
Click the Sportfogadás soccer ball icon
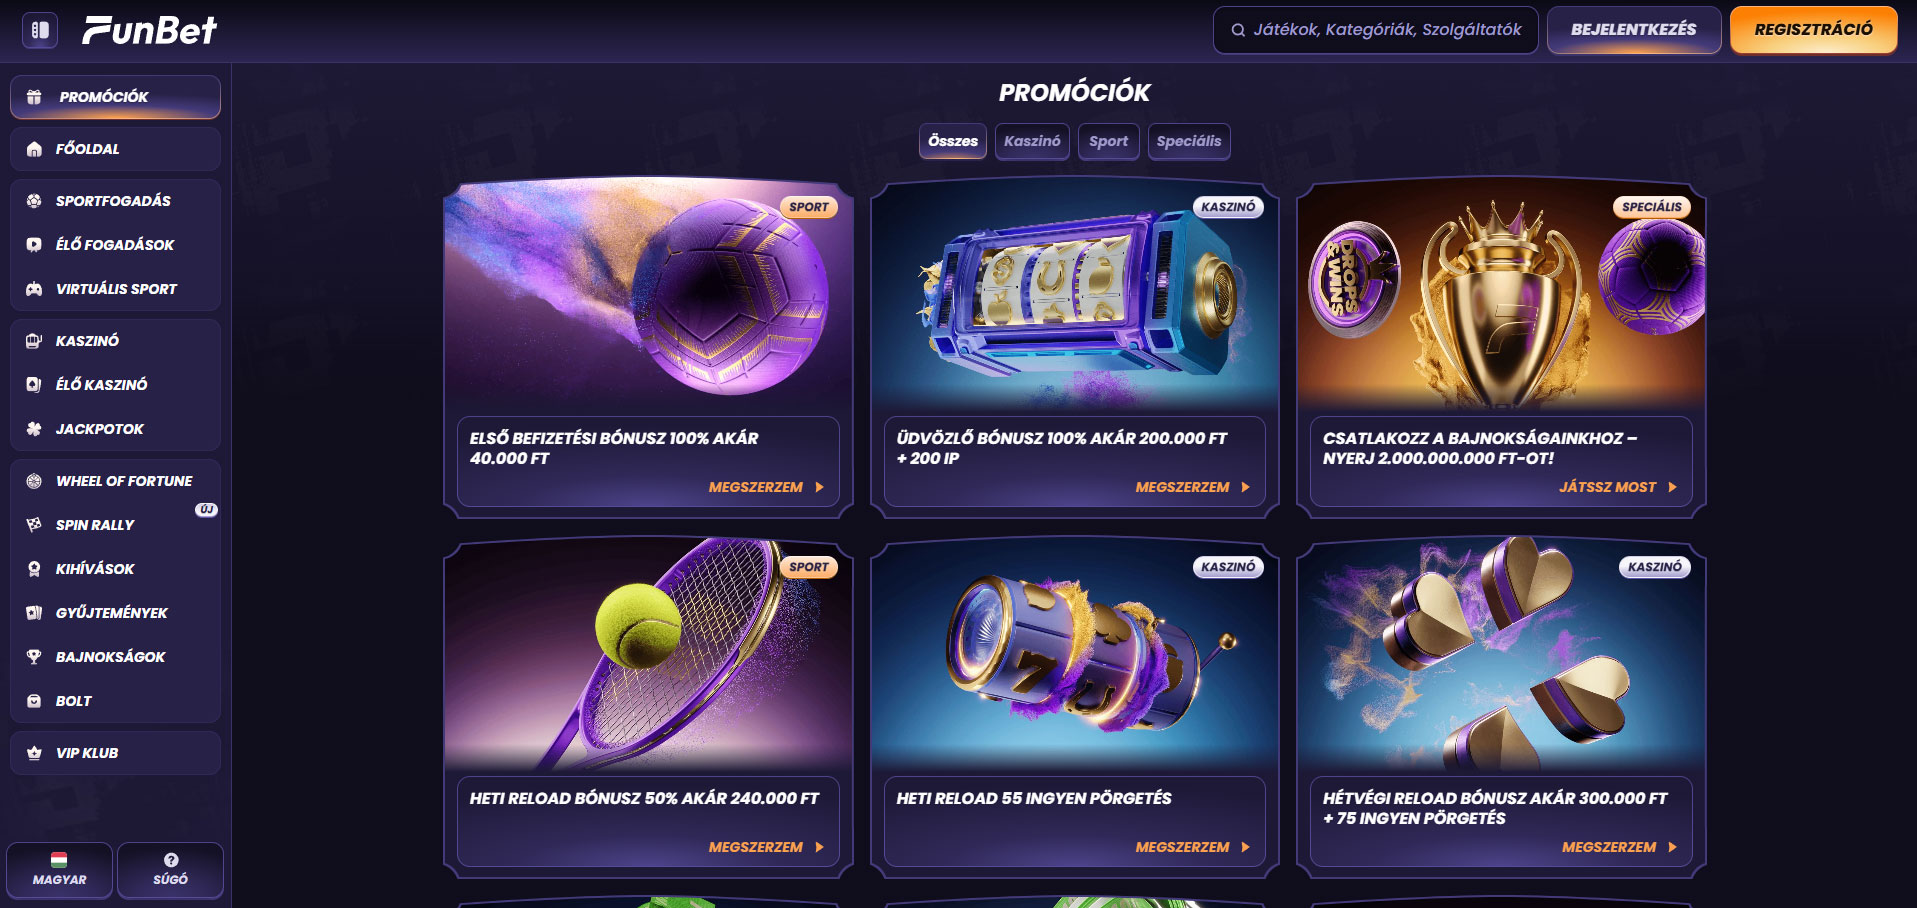click(x=34, y=201)
